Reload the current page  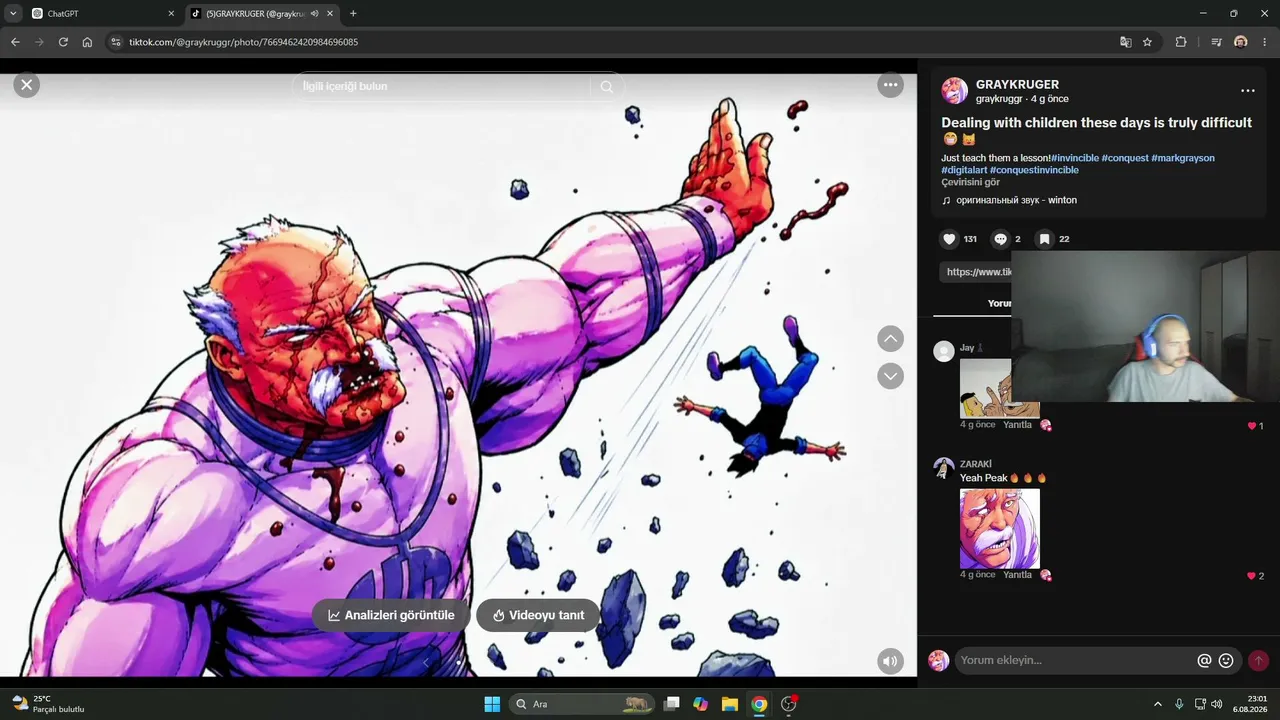(63, 42)
